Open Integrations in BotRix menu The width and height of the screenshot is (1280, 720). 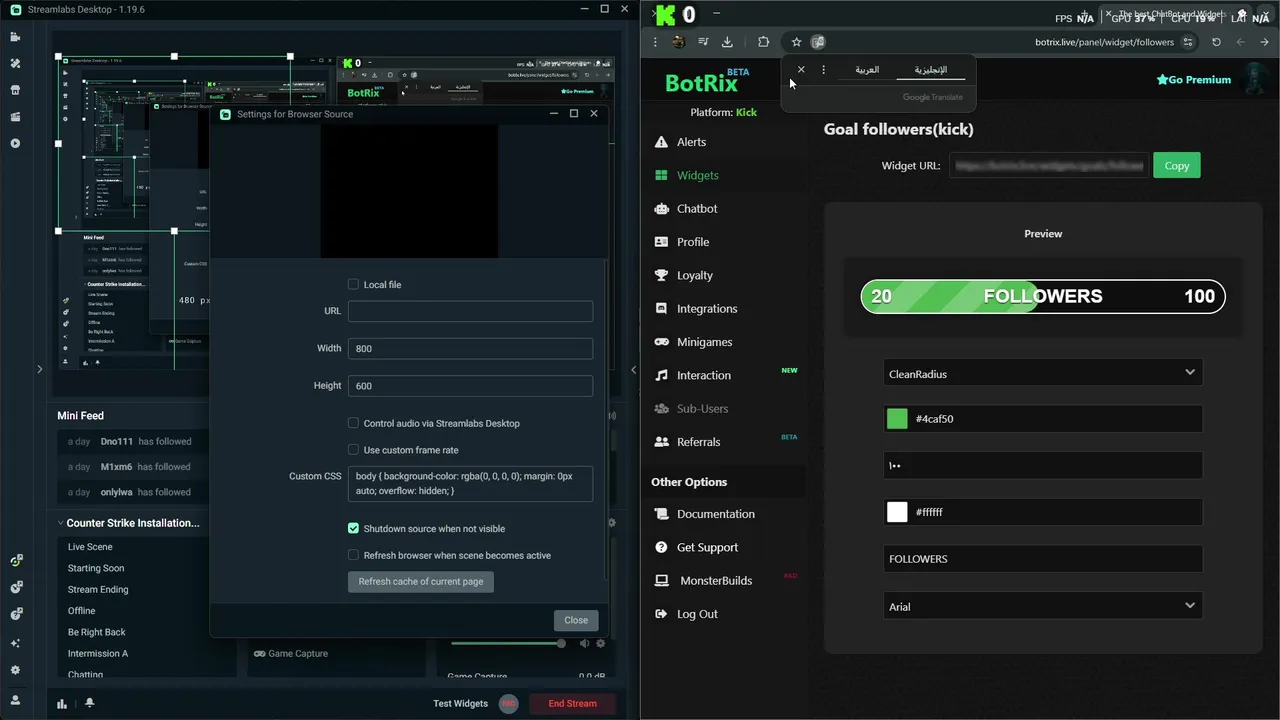[x=707, y=309]
